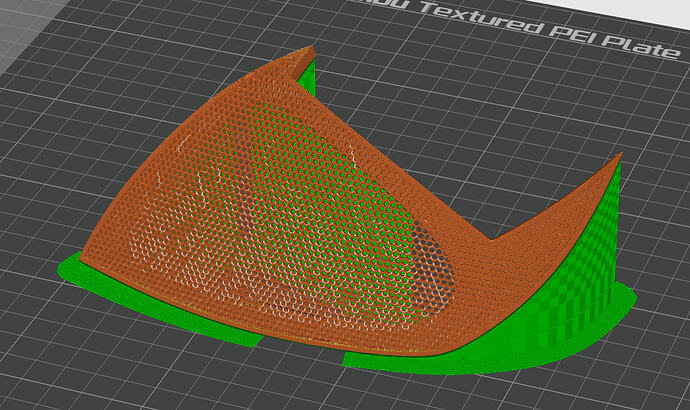Click the tall green support column under right tip
The image size is (690, 410).
click(616, 229)
